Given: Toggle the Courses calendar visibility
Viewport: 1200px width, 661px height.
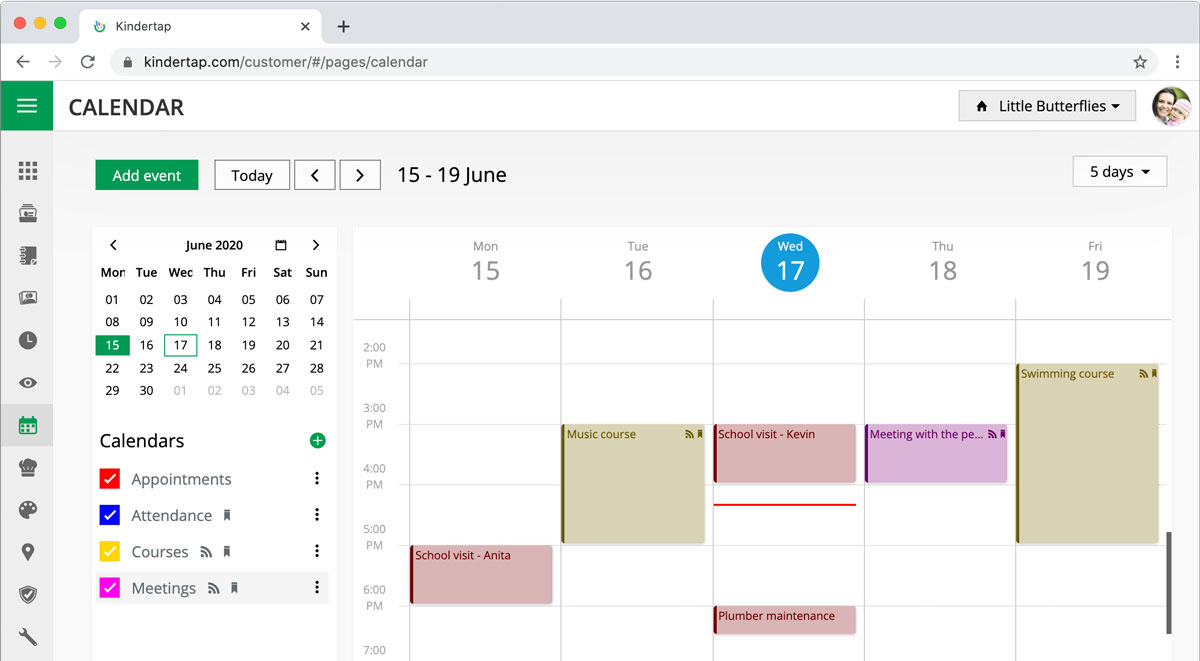Looking at the screenshot, I should tap(111, 551).
